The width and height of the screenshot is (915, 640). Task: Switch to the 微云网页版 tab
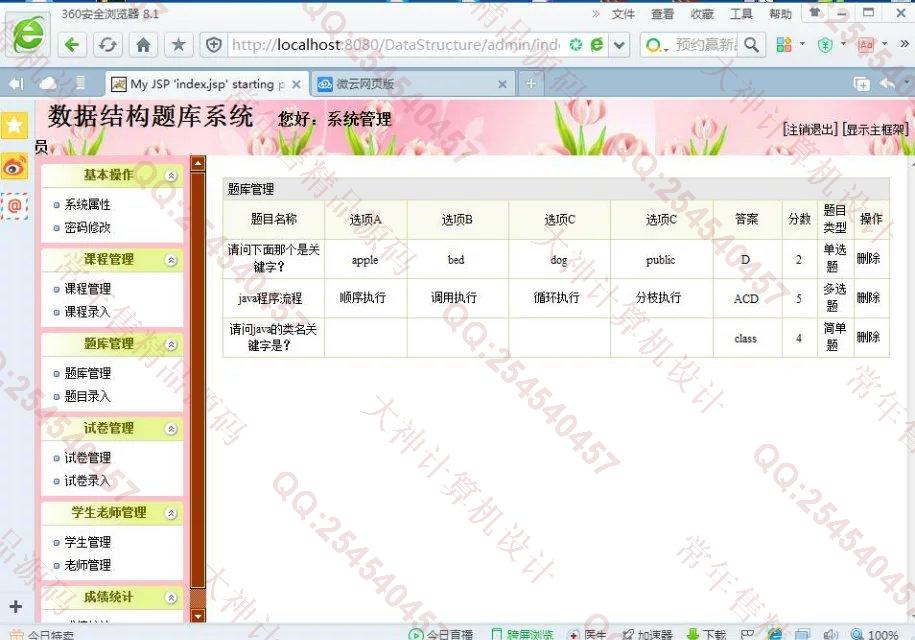tap(413, 84)
